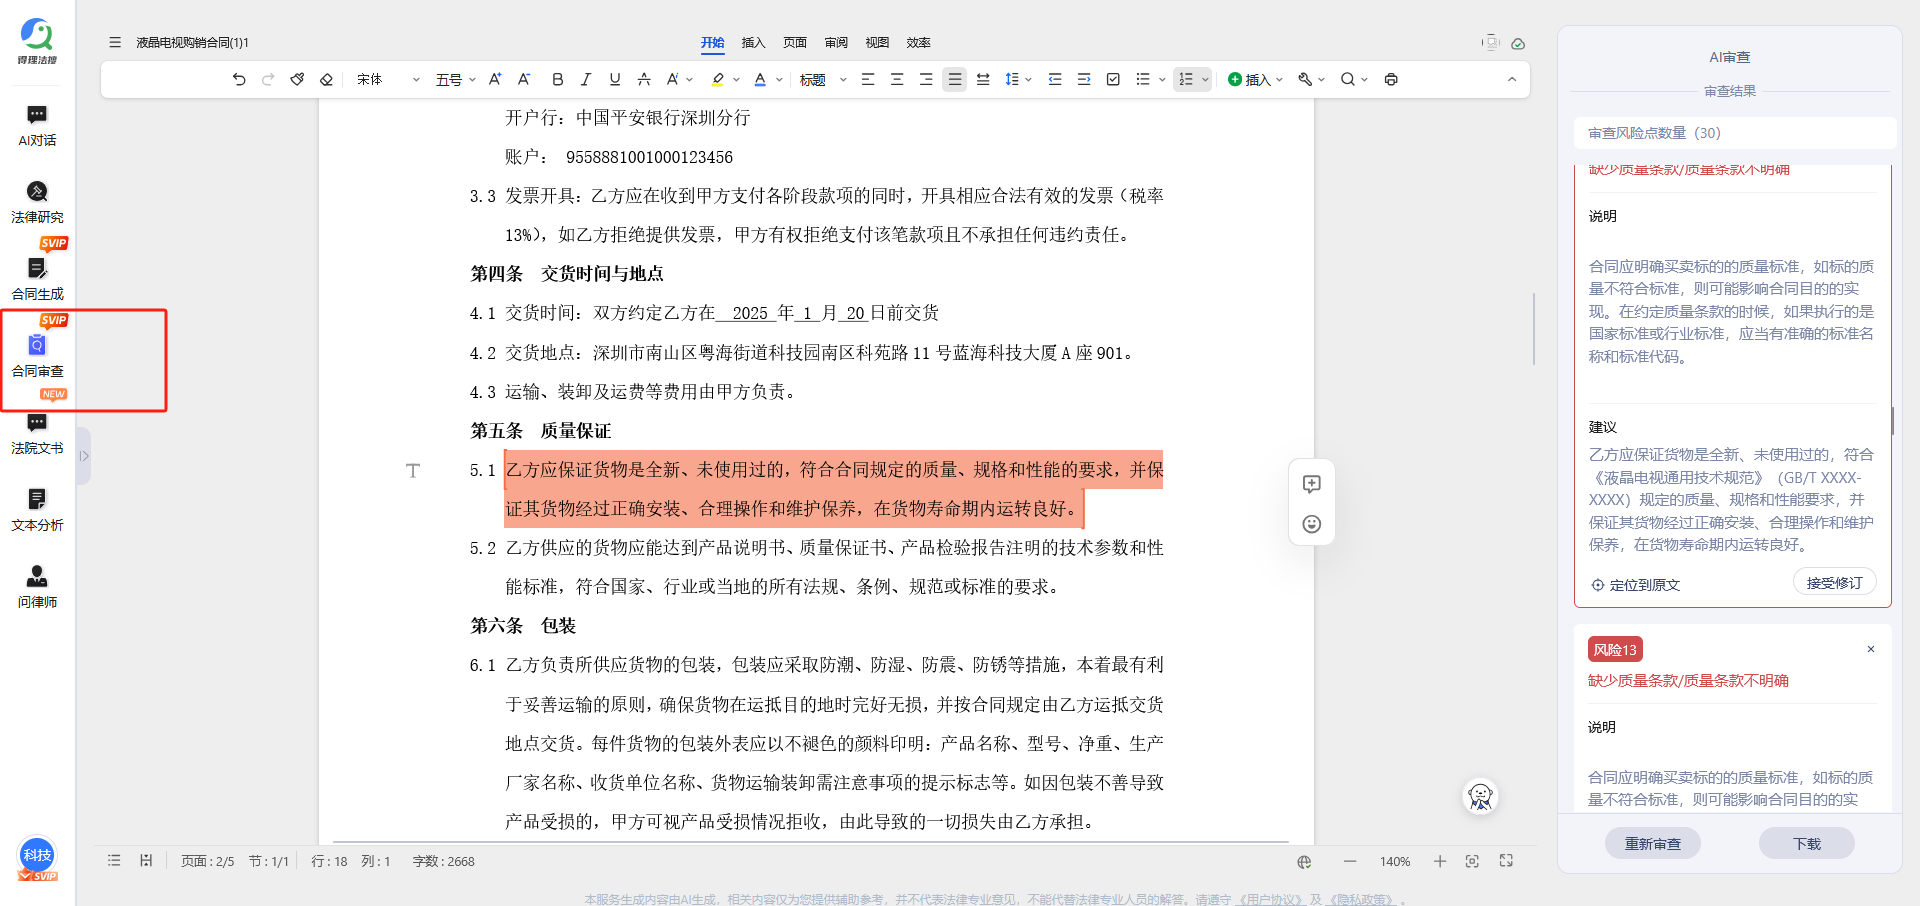Switch to the 审阅 ribbon tab
Image resolution: width=1920 pixels, height=906 pixels.
point(836,43)
